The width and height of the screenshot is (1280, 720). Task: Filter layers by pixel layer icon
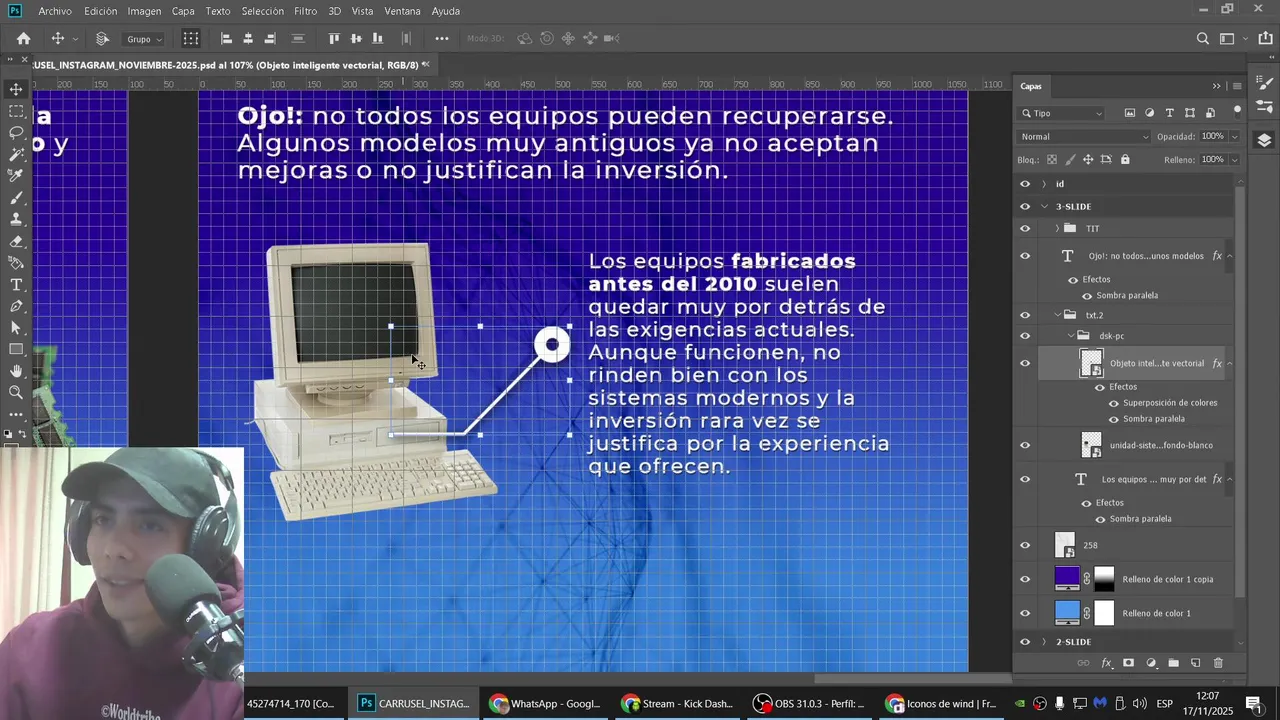click(1129, 113)
